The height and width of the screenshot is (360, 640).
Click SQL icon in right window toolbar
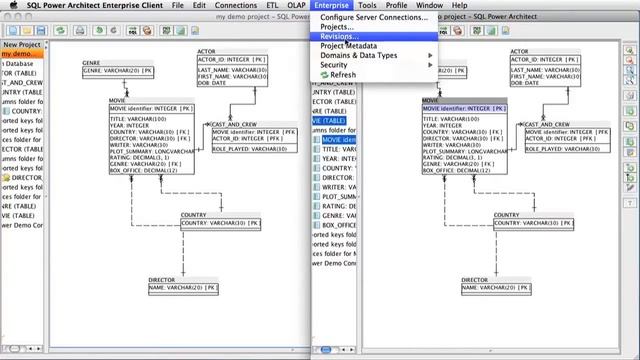[444, 31]
